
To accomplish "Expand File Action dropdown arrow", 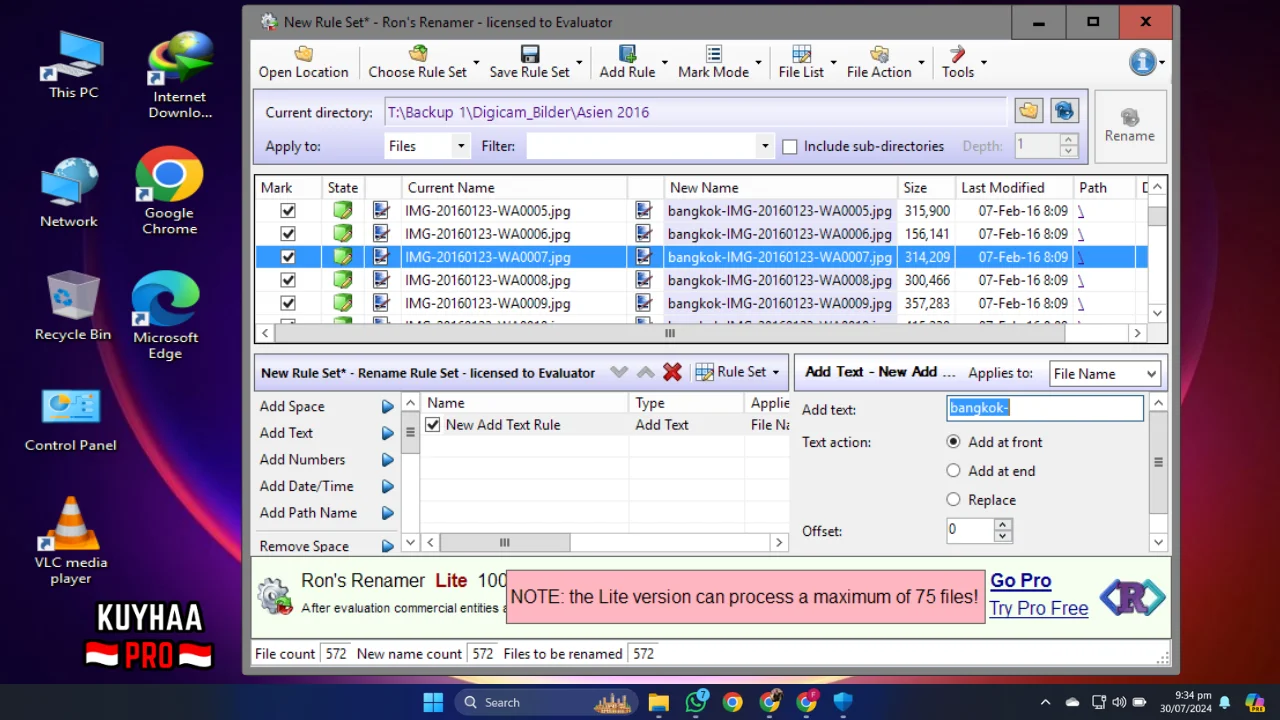I will tap(921, 63).
